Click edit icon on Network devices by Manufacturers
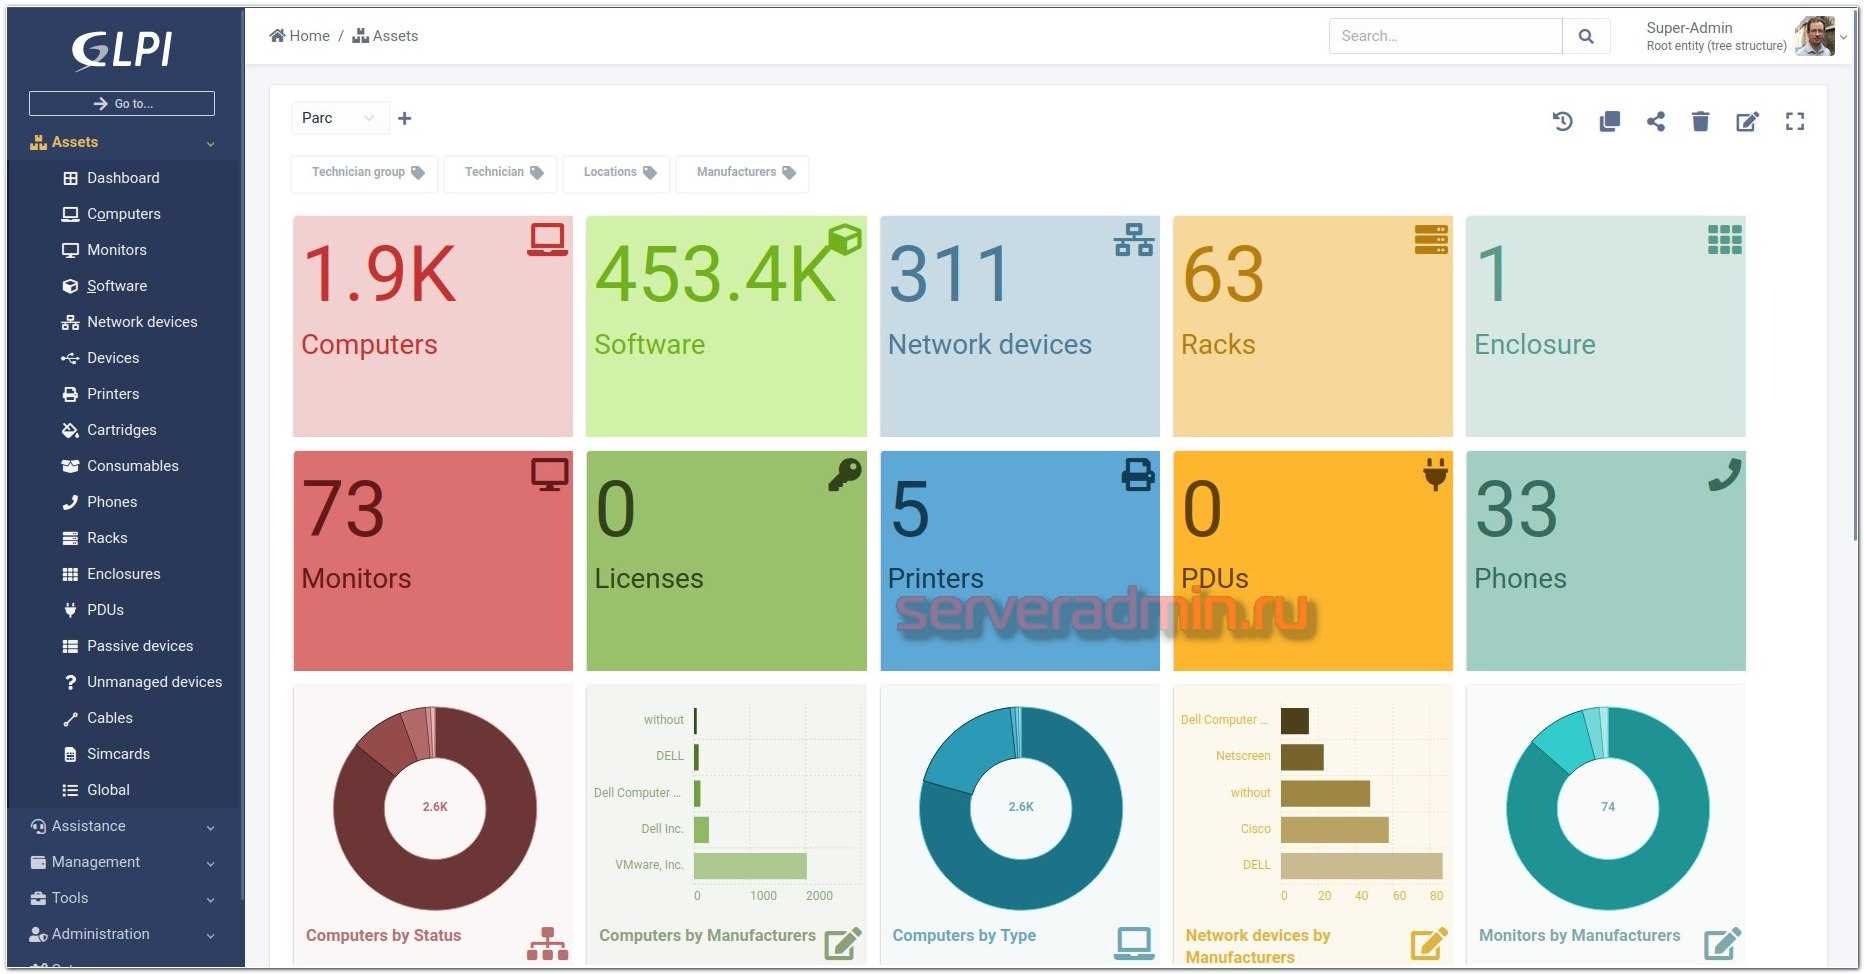The height and width of the screenshot is (974, 1864). [1429, 943]
